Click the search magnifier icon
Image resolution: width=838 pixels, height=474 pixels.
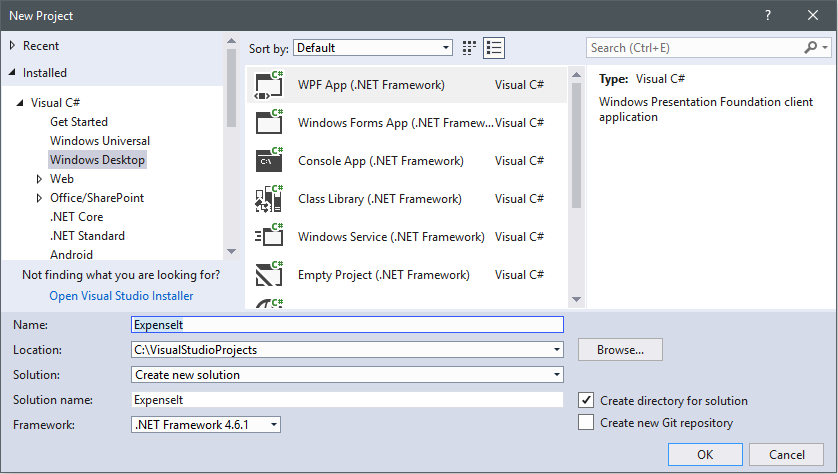pos(810,48)
